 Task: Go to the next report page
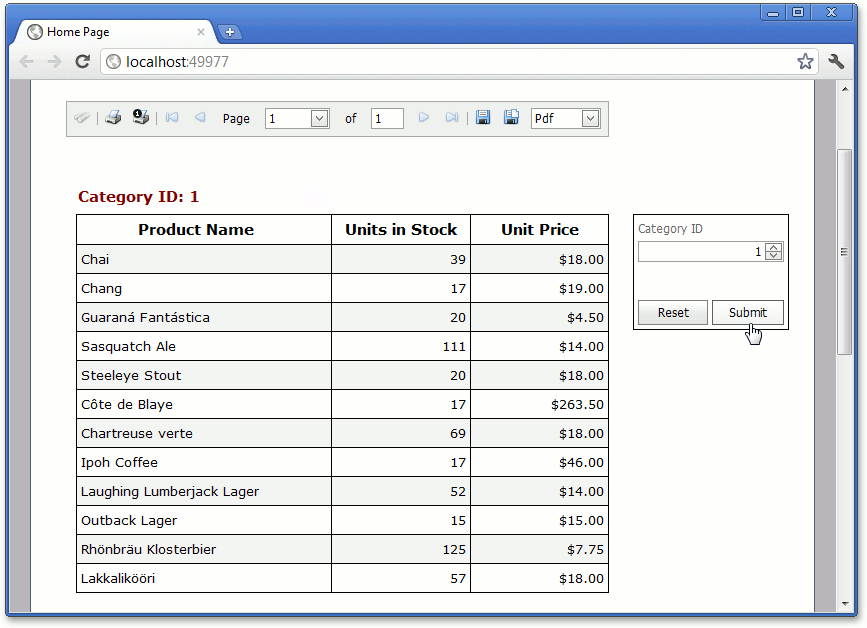coord(424,118)
